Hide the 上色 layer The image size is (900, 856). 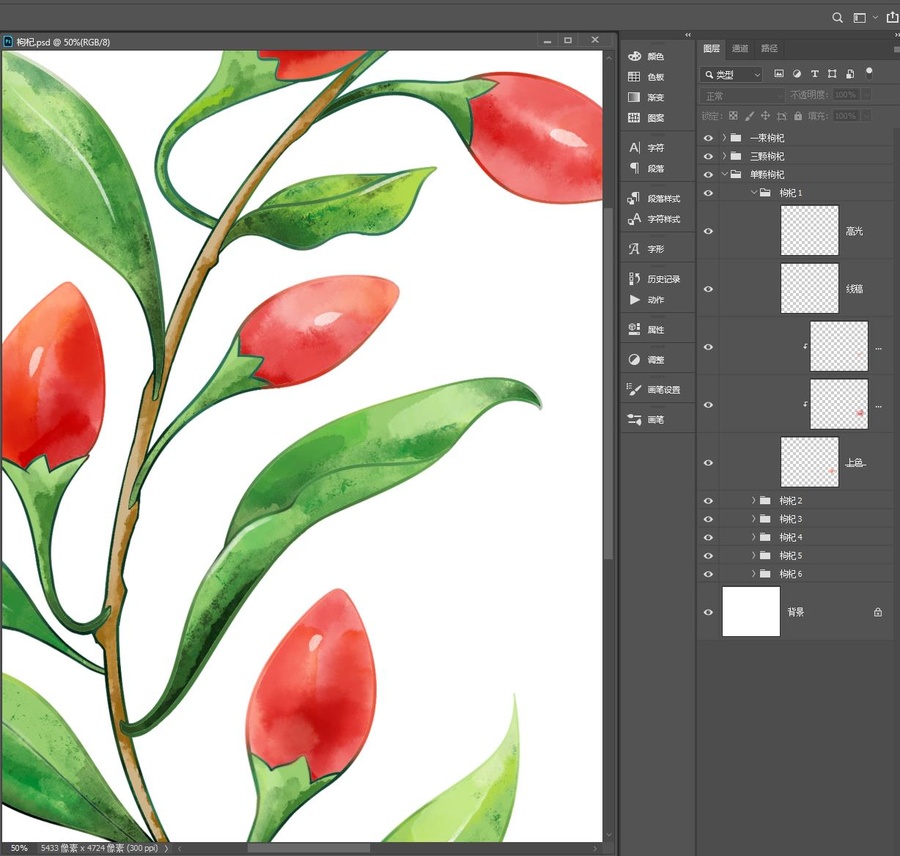[708, 462]
